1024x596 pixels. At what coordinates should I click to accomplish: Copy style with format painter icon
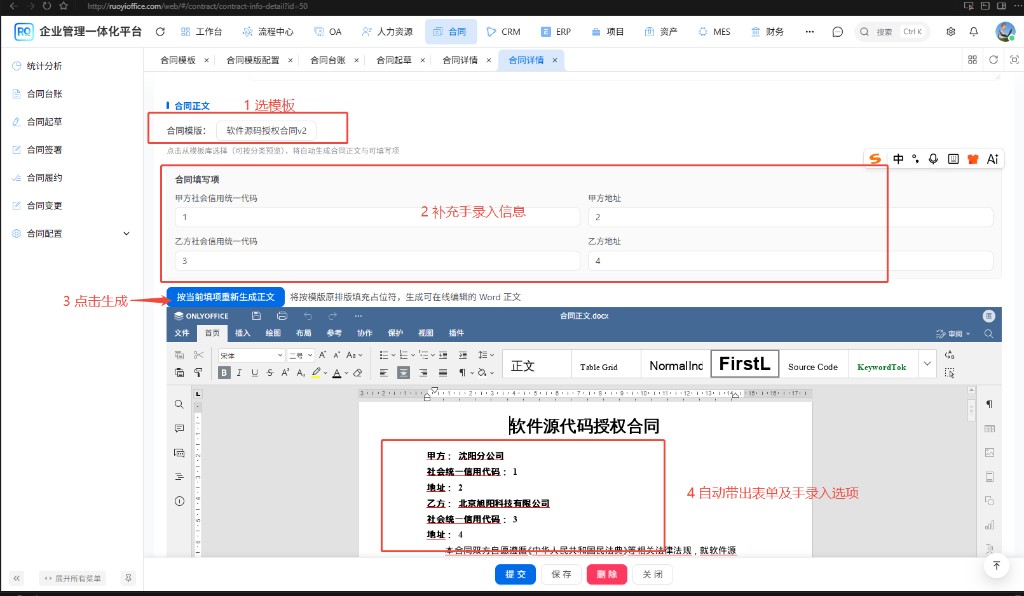tap(198, 372)
